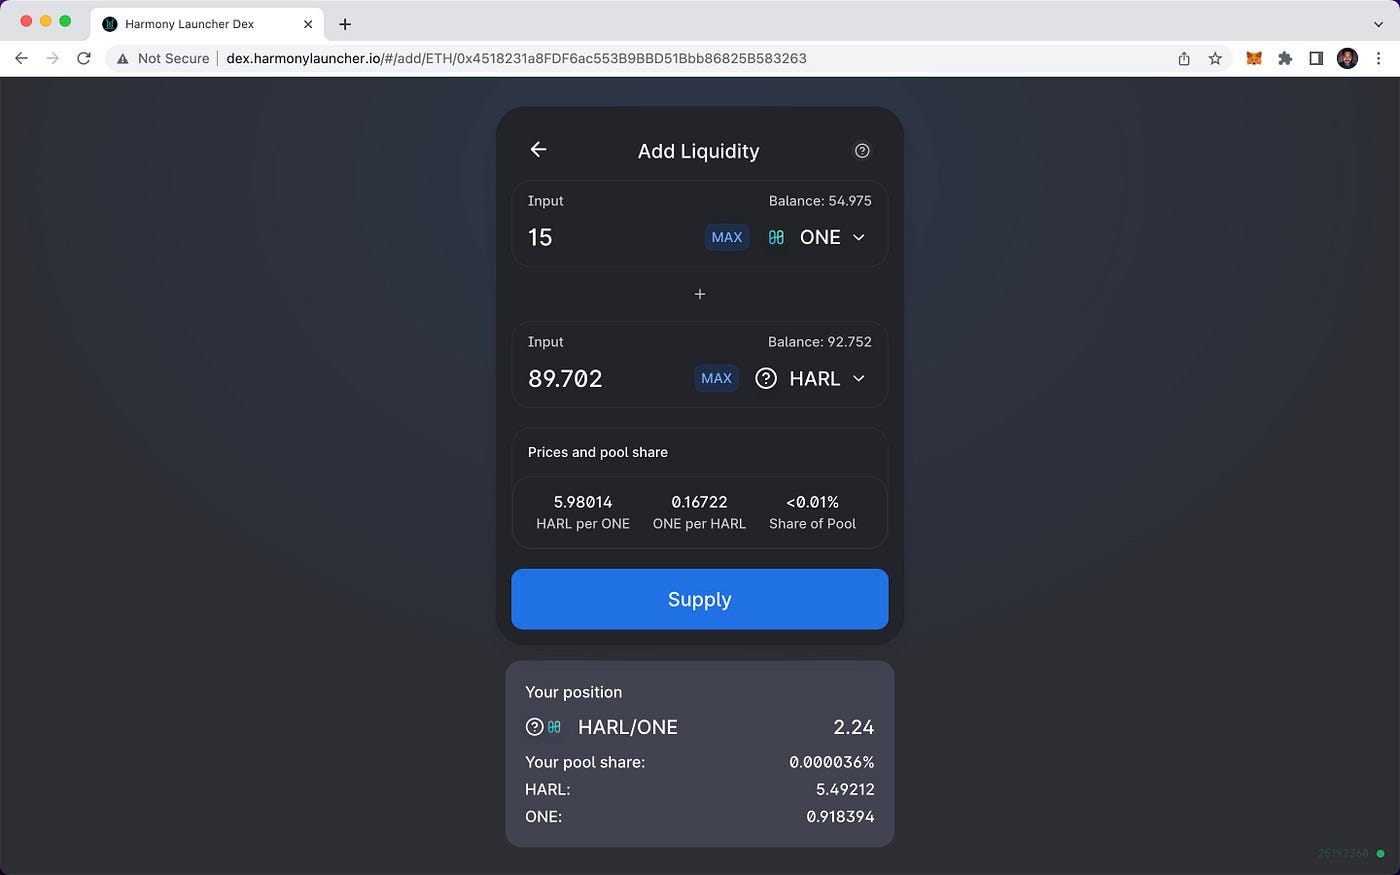Click the HARL unknown token question icon
The width and height of the screenshot is (1400, 875).
point(766,379)
